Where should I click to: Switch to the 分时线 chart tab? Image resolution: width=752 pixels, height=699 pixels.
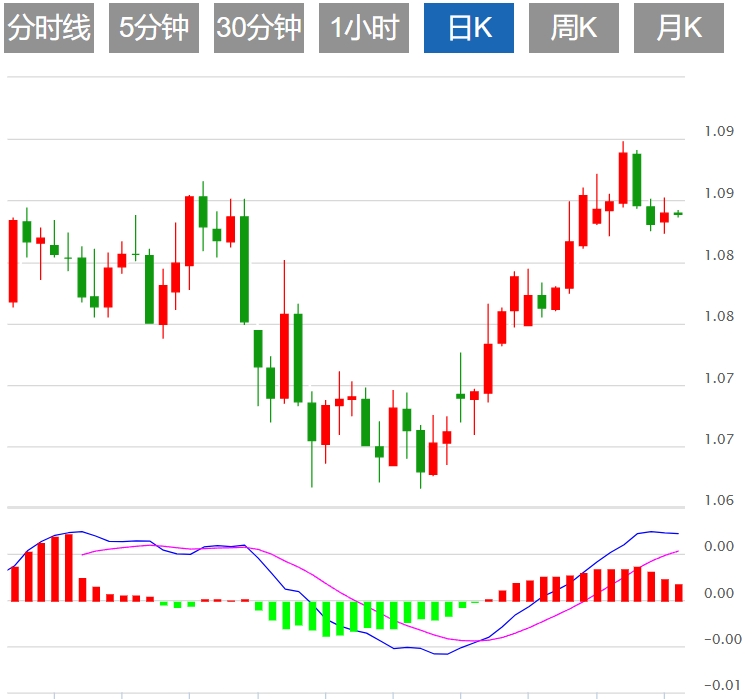point(49,28)
